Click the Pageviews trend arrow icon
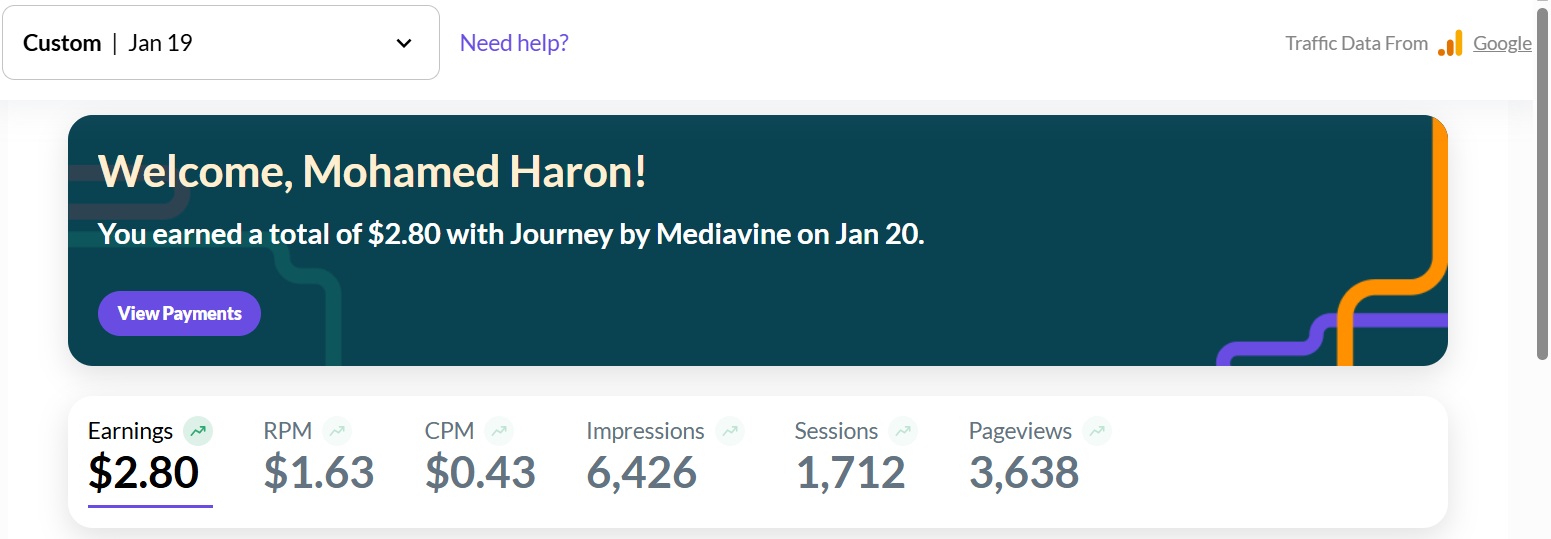The height and width of the screenshot is (539, 1551). coord(1097,432)
